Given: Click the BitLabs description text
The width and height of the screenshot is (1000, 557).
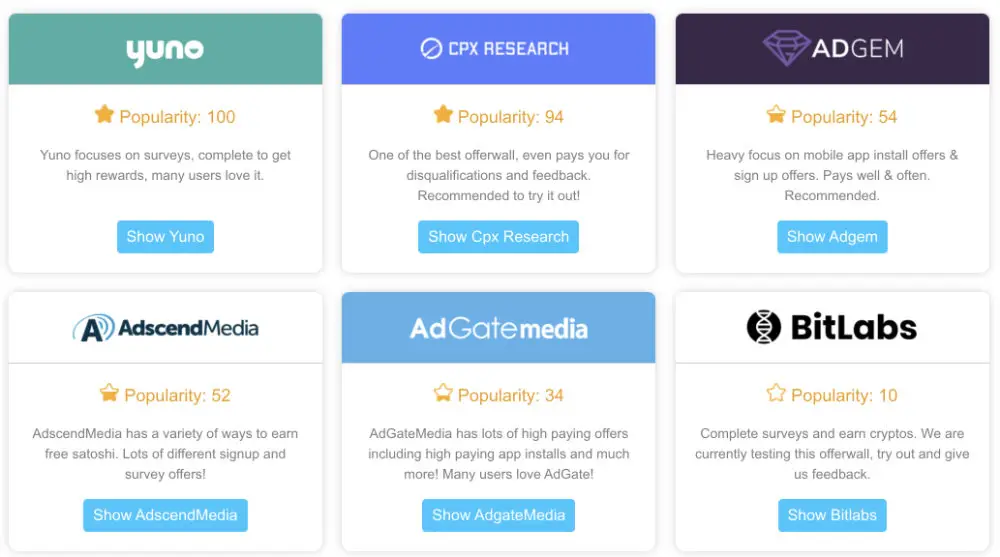Looking at the screenshot, I should coord(832,453).
